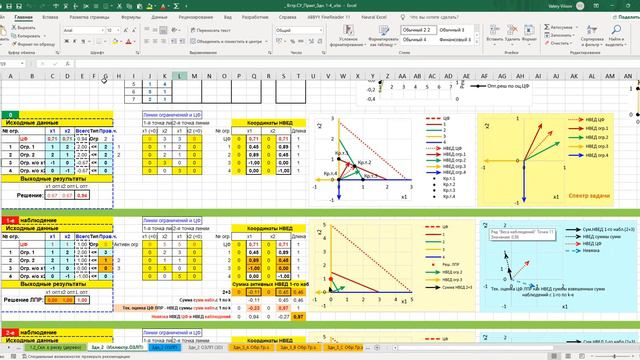Toggle underline formatting
This screenshot has width=640, height=360.
pos(83,41)
